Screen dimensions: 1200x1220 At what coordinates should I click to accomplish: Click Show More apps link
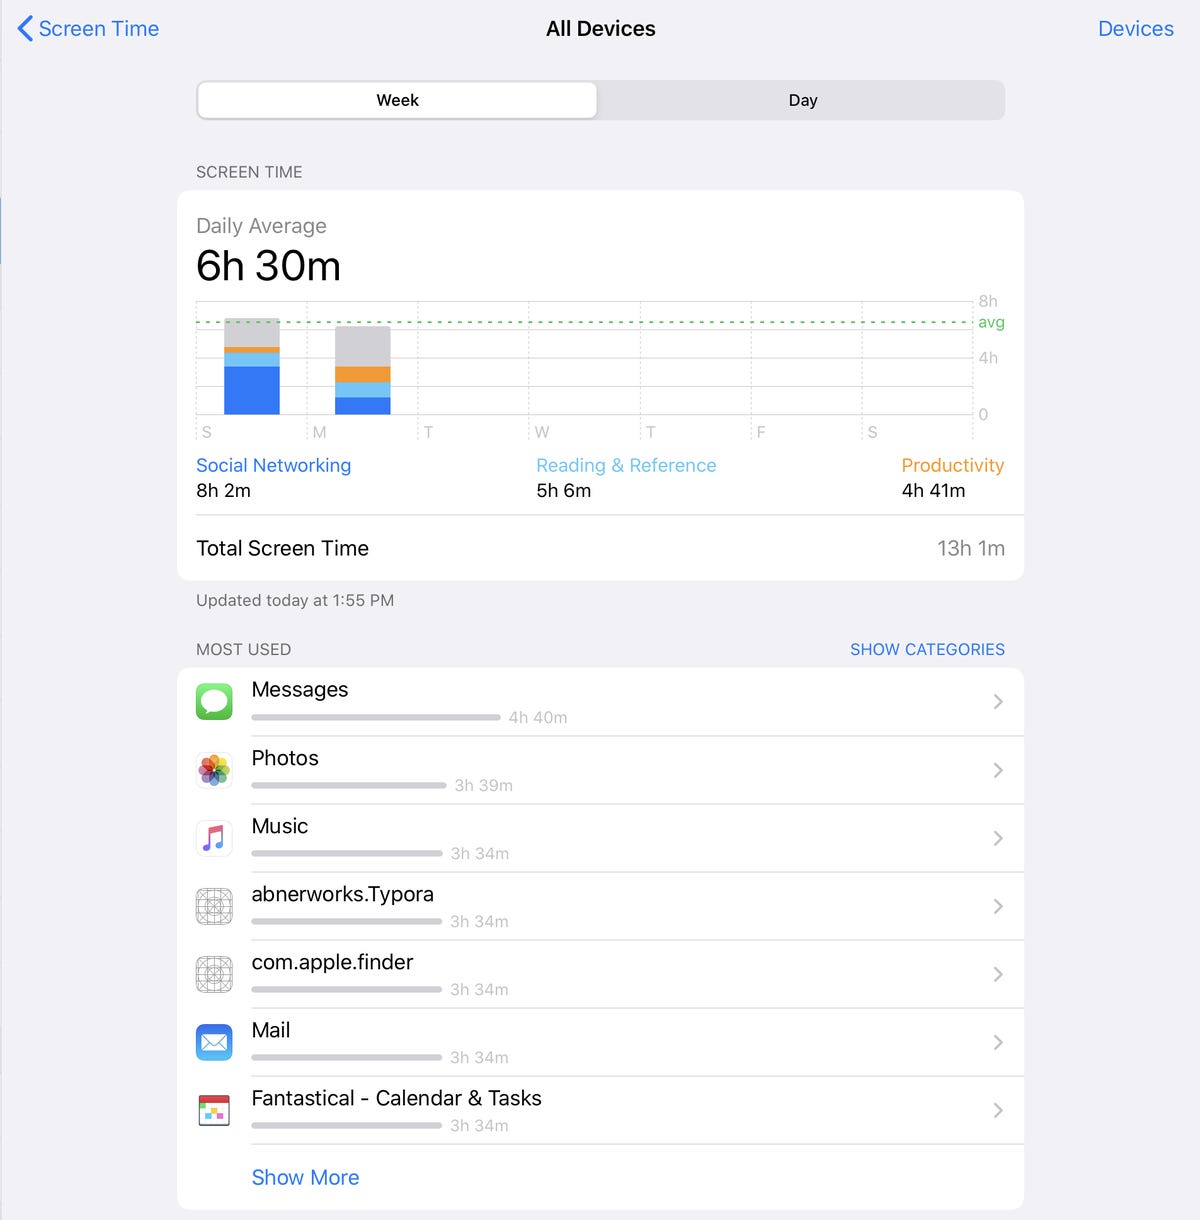(305, 1177)
